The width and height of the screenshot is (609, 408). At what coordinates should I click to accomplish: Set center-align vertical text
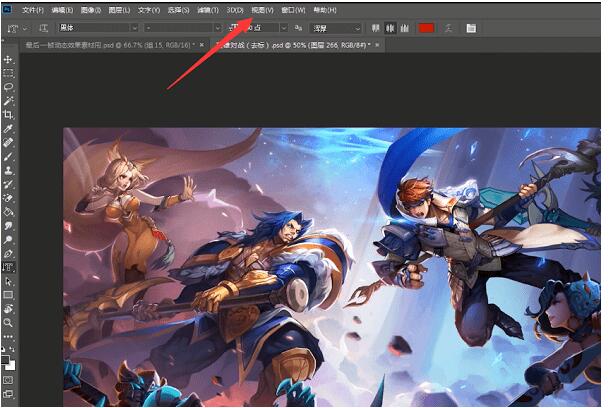click(390, 28)
